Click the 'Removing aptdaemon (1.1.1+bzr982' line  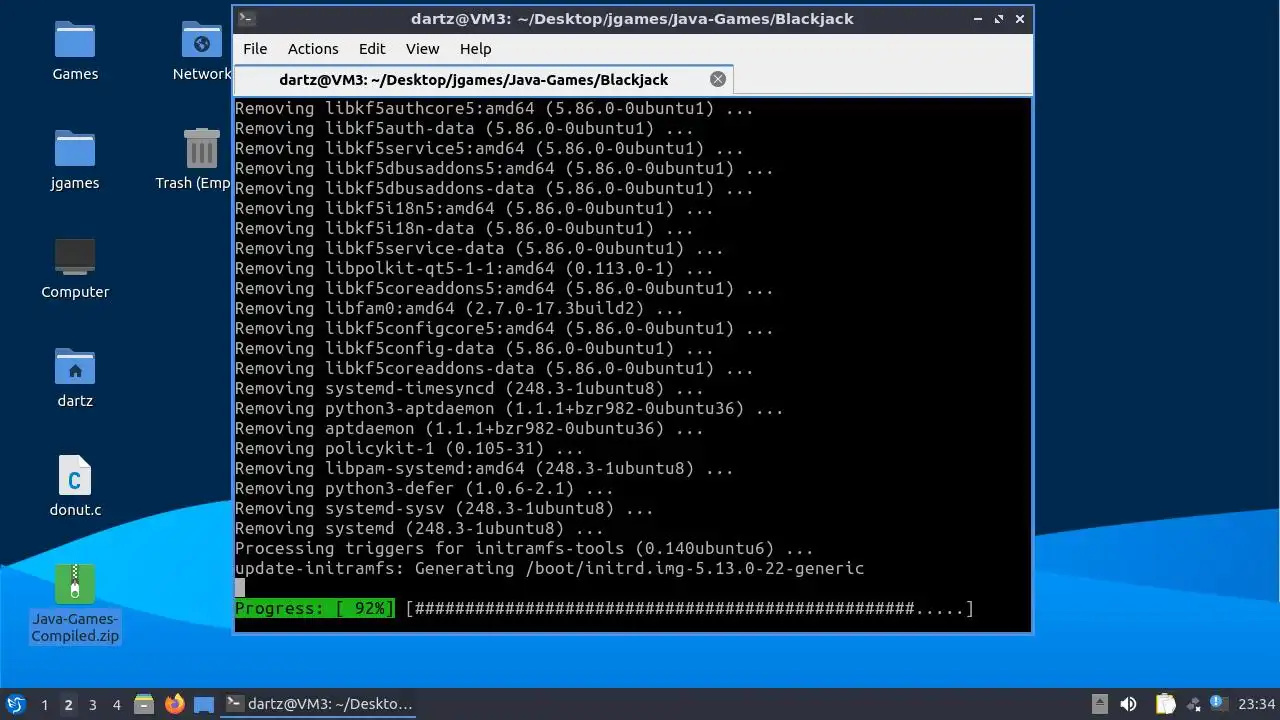469,428
